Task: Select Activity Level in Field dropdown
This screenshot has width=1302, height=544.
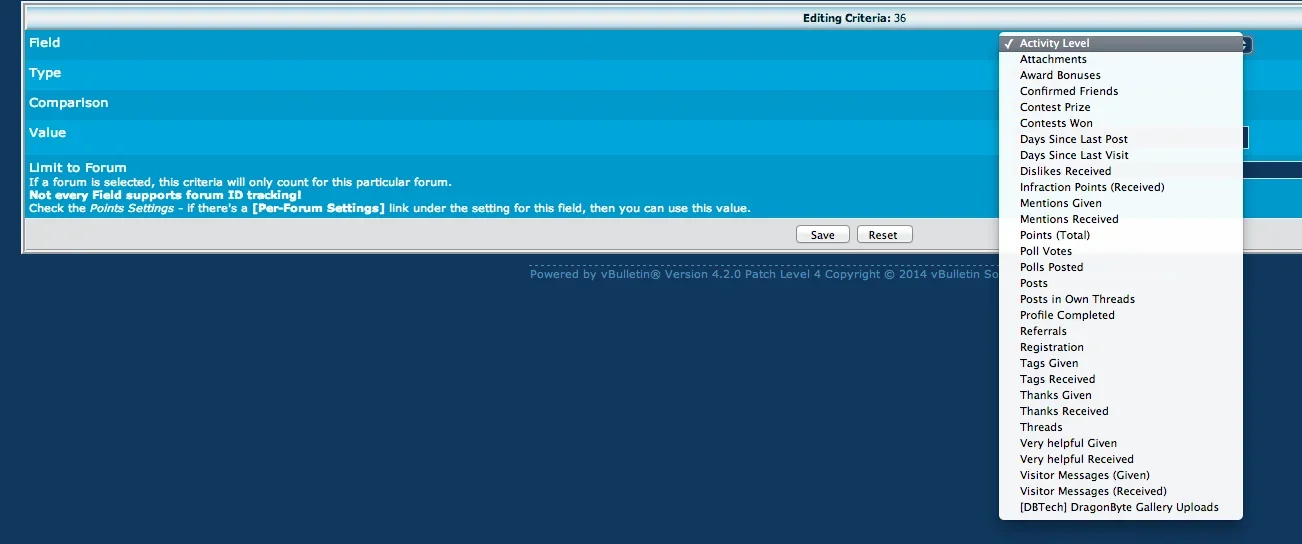Action: (x=1121, y=43)
